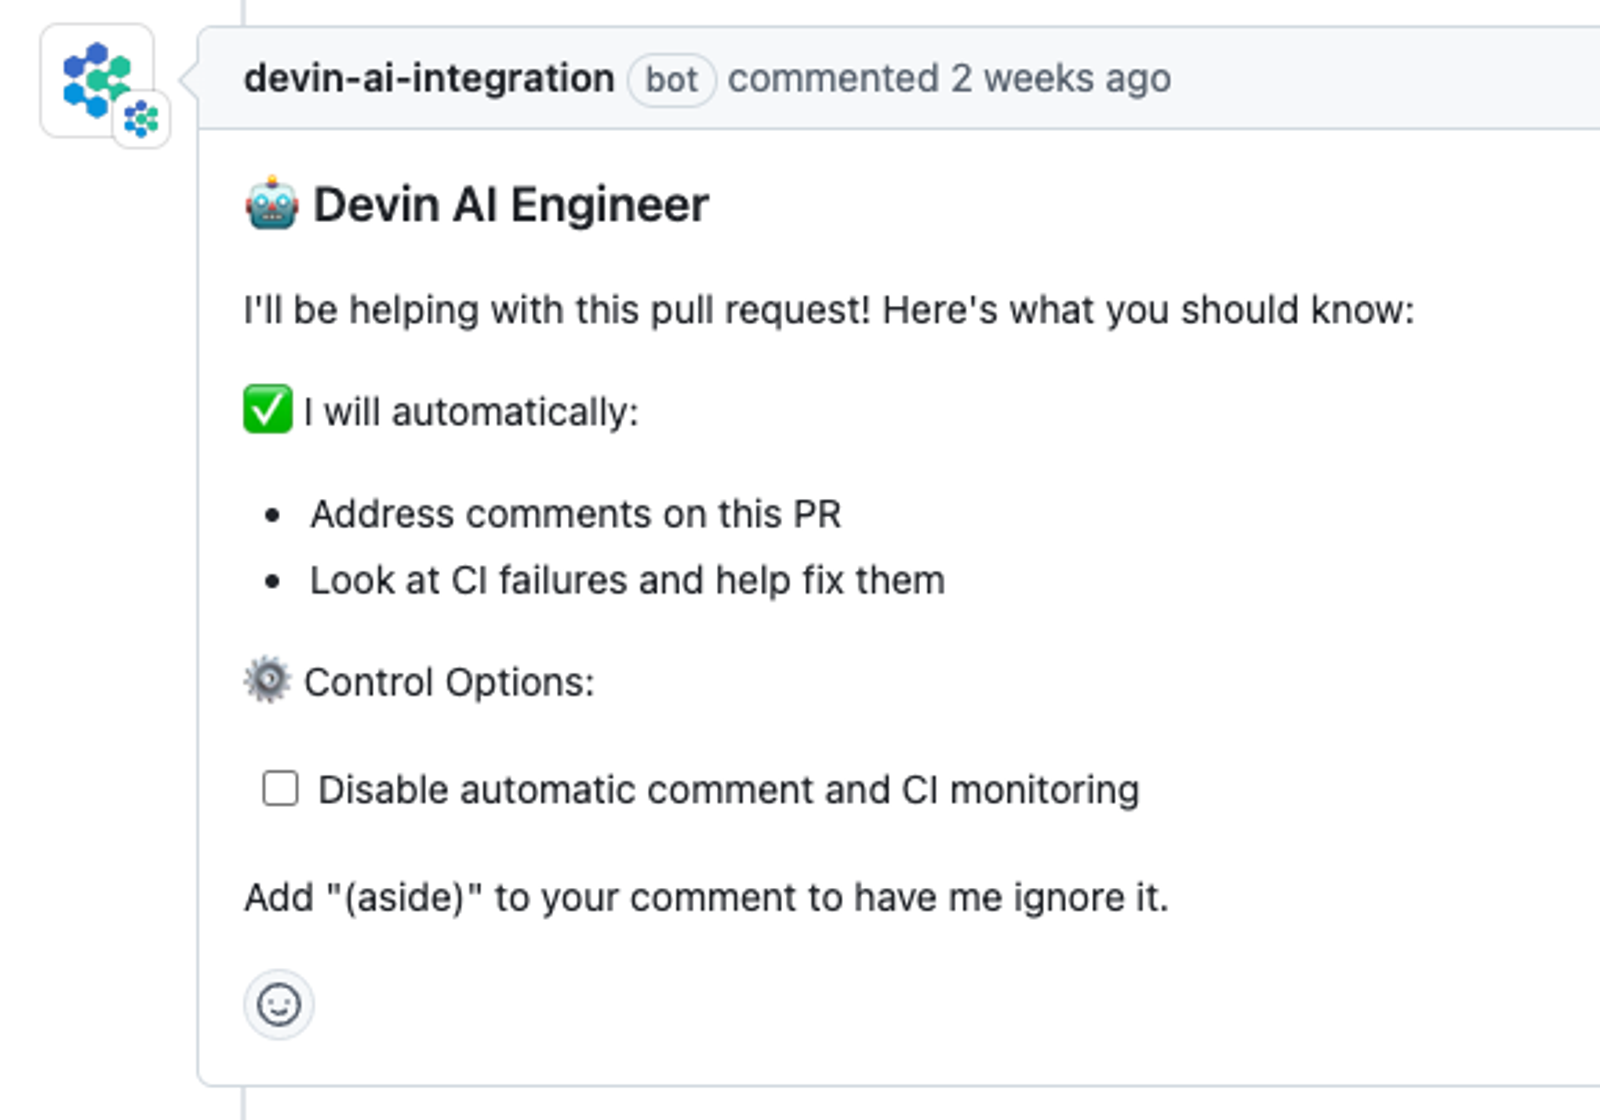The image size is (1600, 1120).
Task: Click the Add "(aside)" instruction sentence
Action: pyautogui.click(x=706, y=897)
